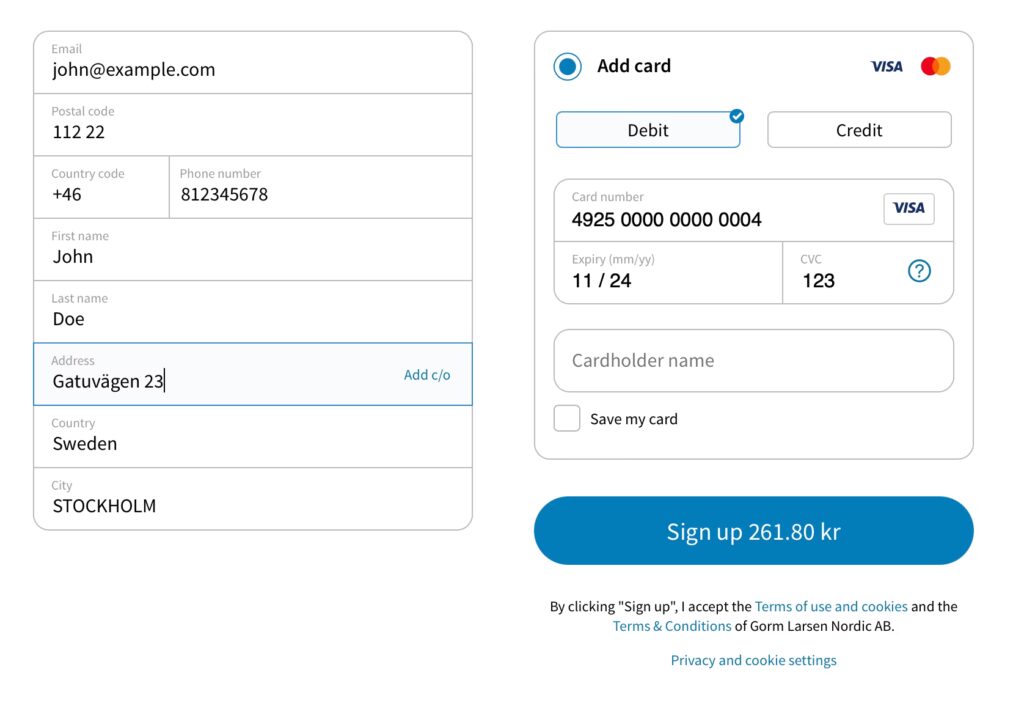Open Privacy and cookie settings
1024x714 pixels.
click(754, 660)
